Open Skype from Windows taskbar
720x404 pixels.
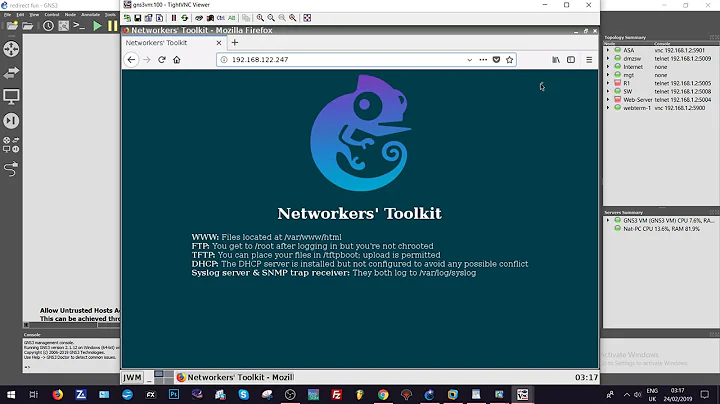tap(243, 394)
